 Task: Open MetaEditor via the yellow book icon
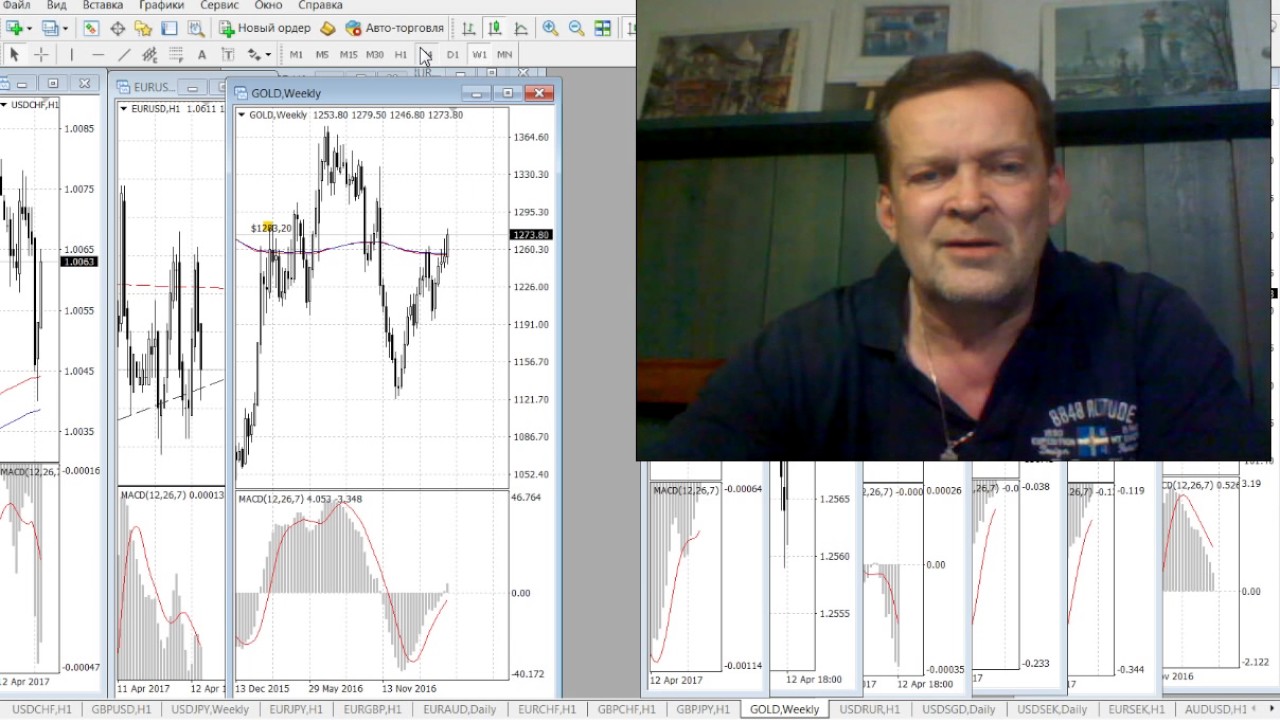(327, 28)
